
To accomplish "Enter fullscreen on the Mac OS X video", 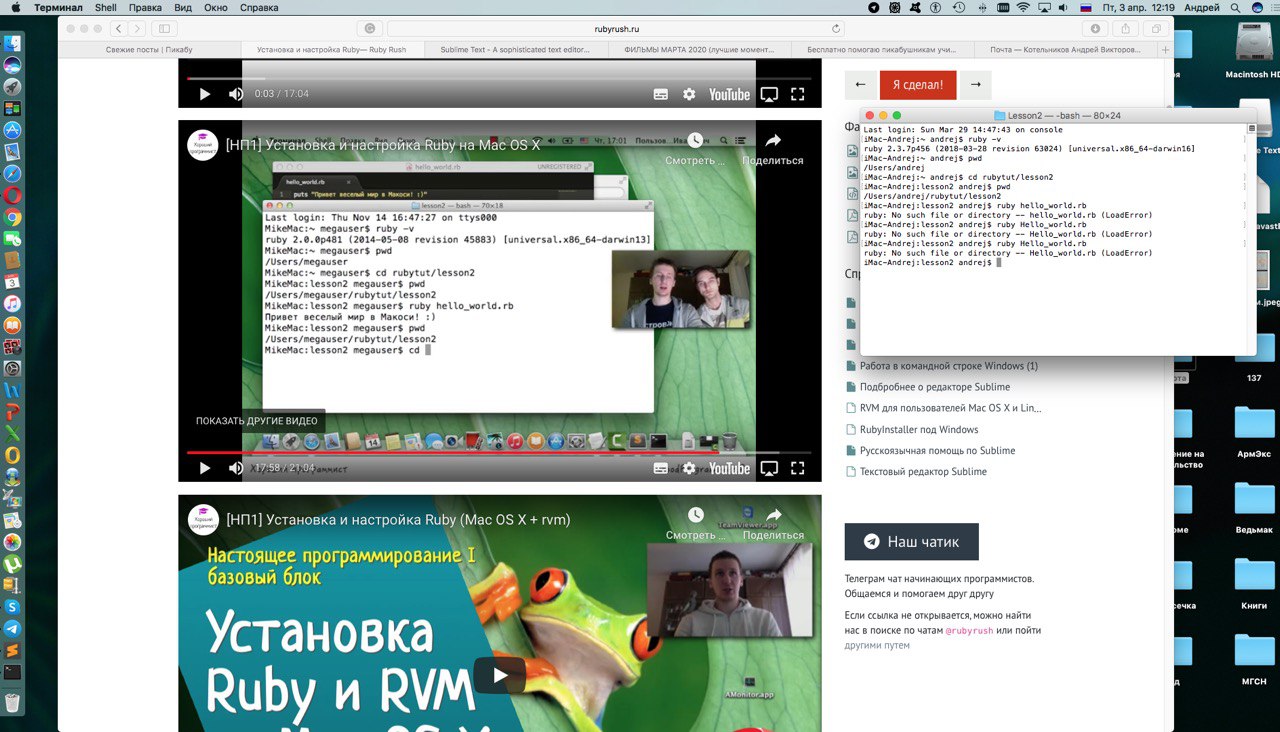I will point(798,468).
